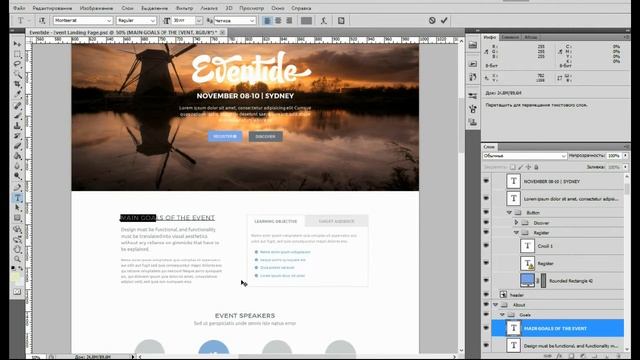Center text alignment in options bar
This screenshot has width=640, height=360.
(278, 20)
